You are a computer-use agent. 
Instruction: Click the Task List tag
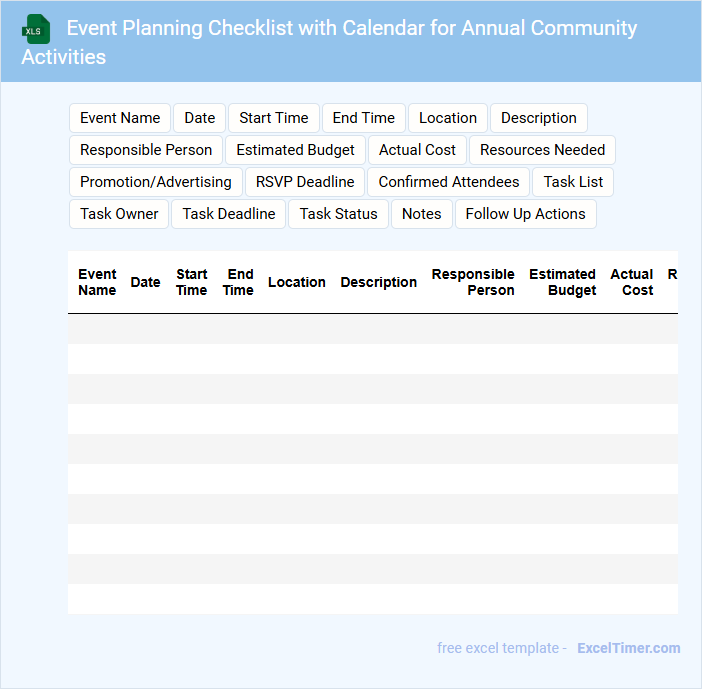click(x=573, y=182)
